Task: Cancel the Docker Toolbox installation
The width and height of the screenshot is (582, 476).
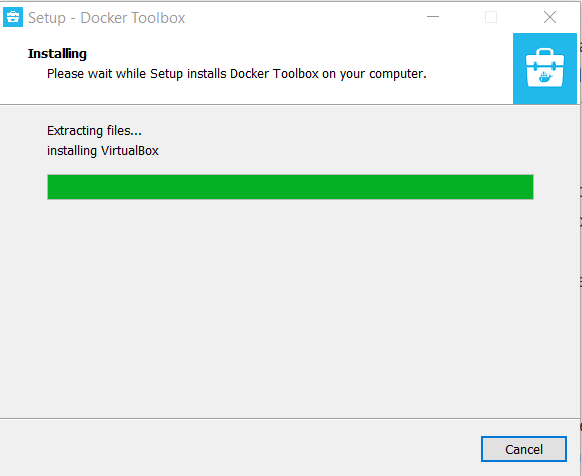Action: coord(524,449)
